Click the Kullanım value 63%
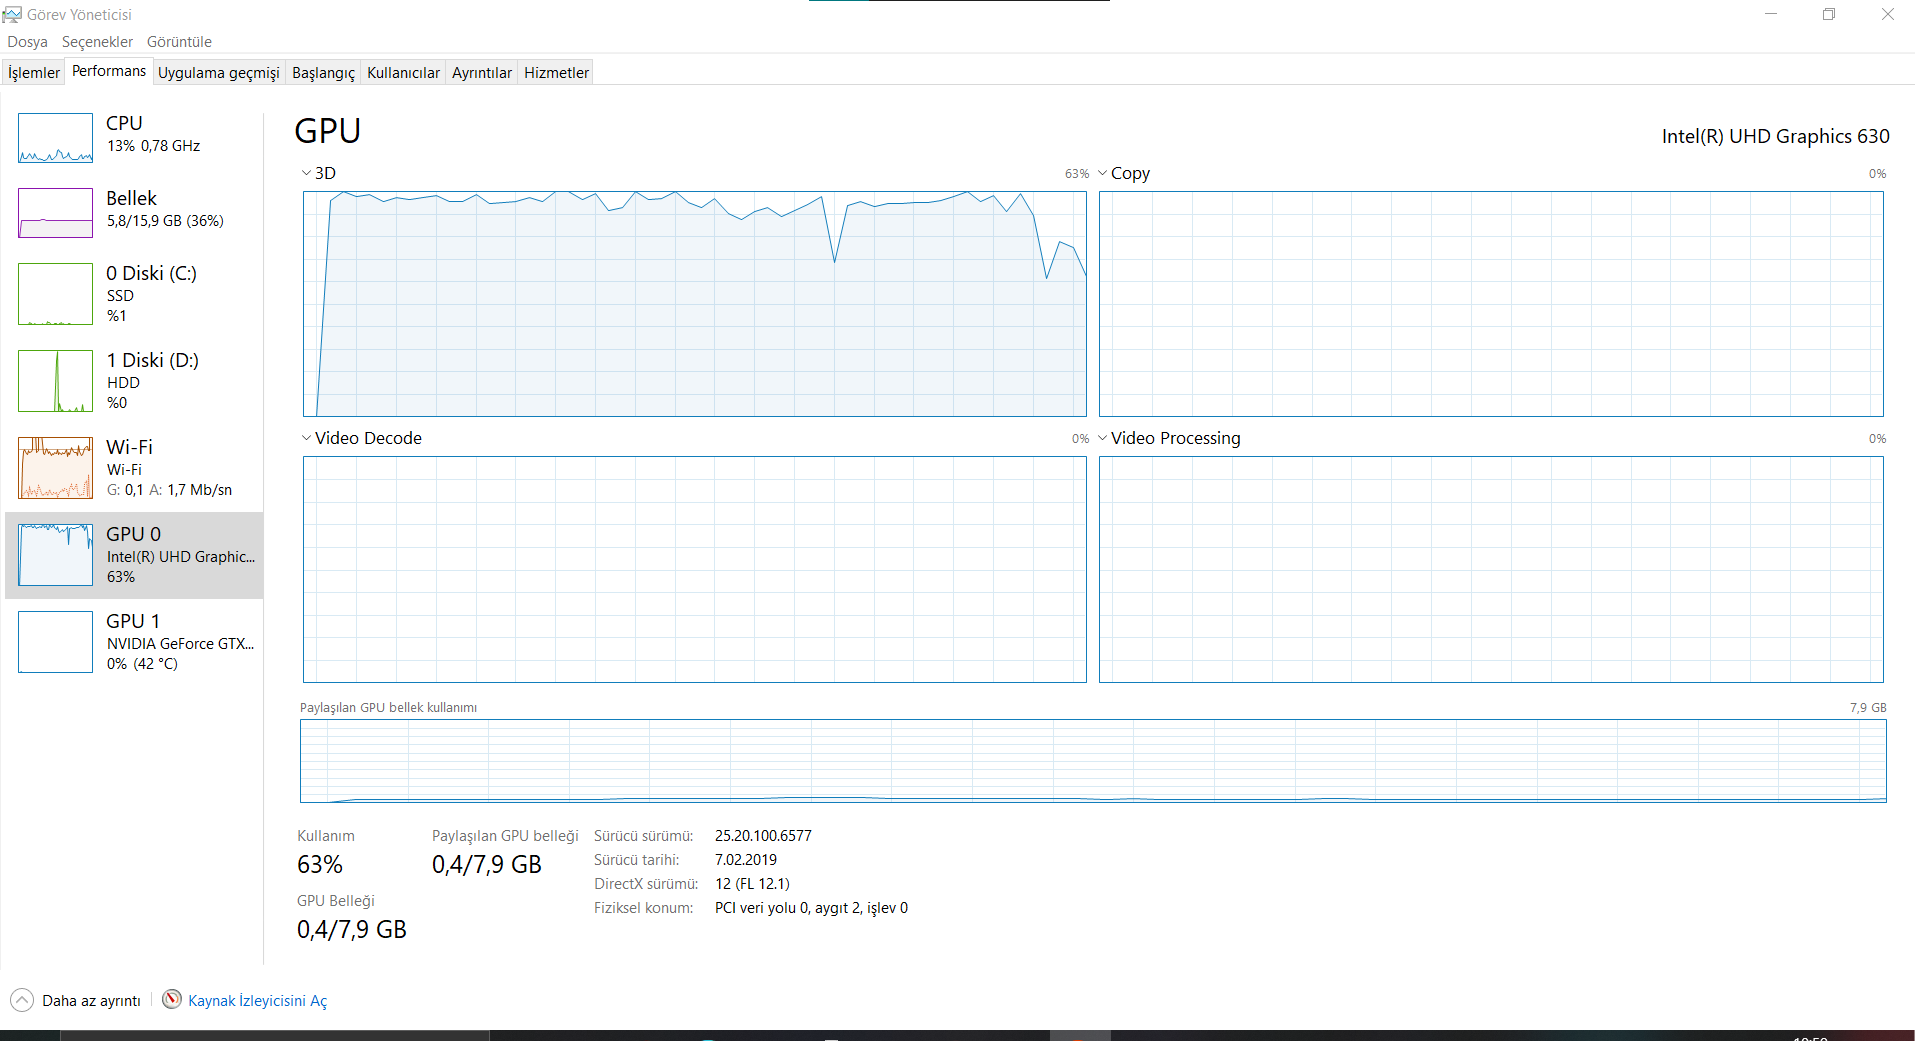Image resolution: width=1915 pixels, height=1041 pixels. coord(320,865)
